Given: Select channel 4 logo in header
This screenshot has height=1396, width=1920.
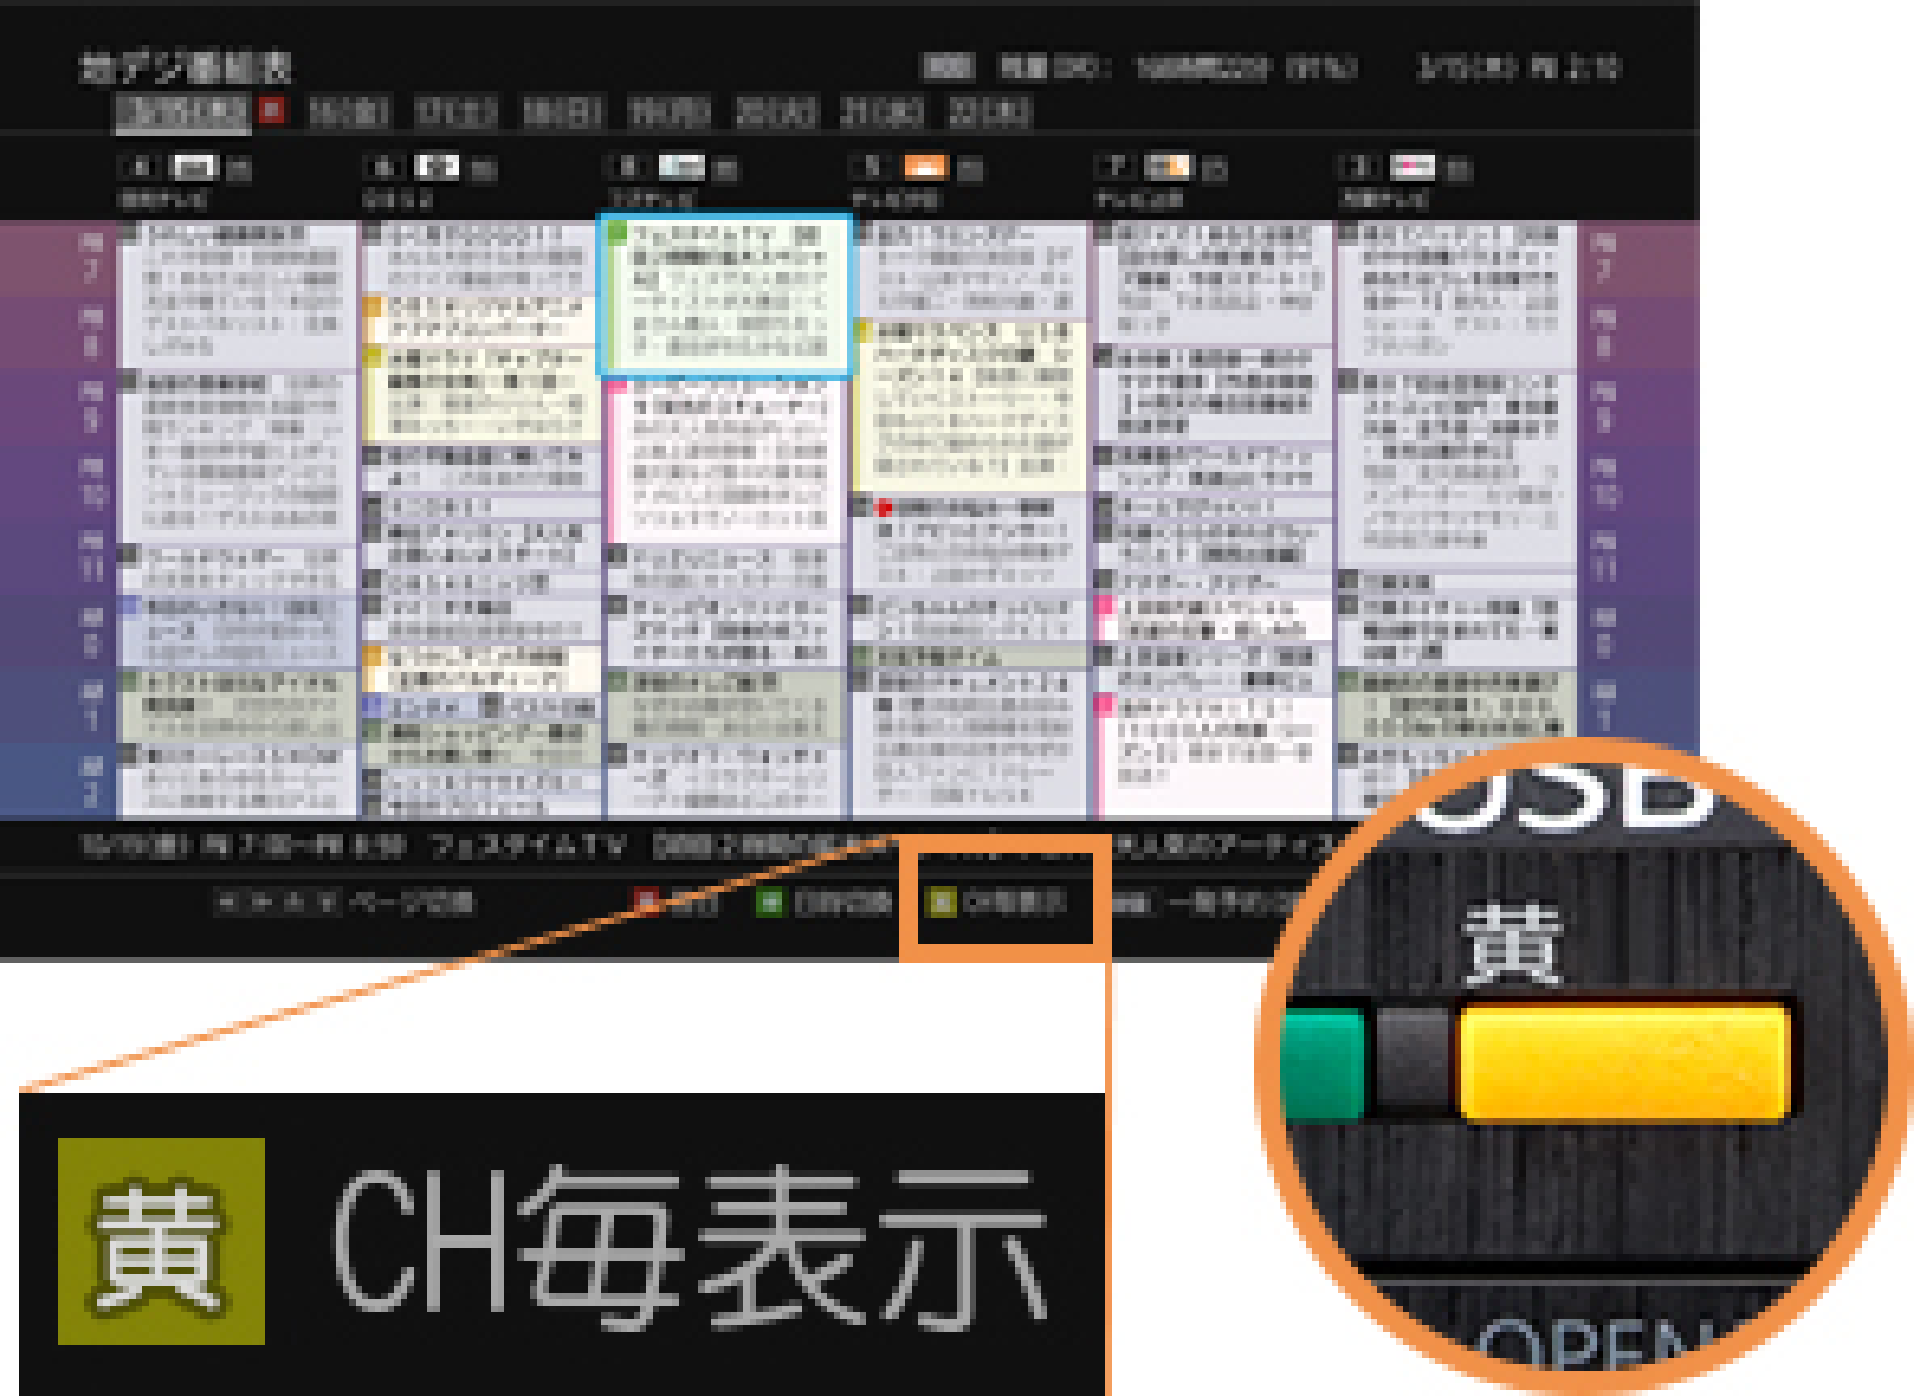Looking at the screenshot, I should tap(195, 166).
